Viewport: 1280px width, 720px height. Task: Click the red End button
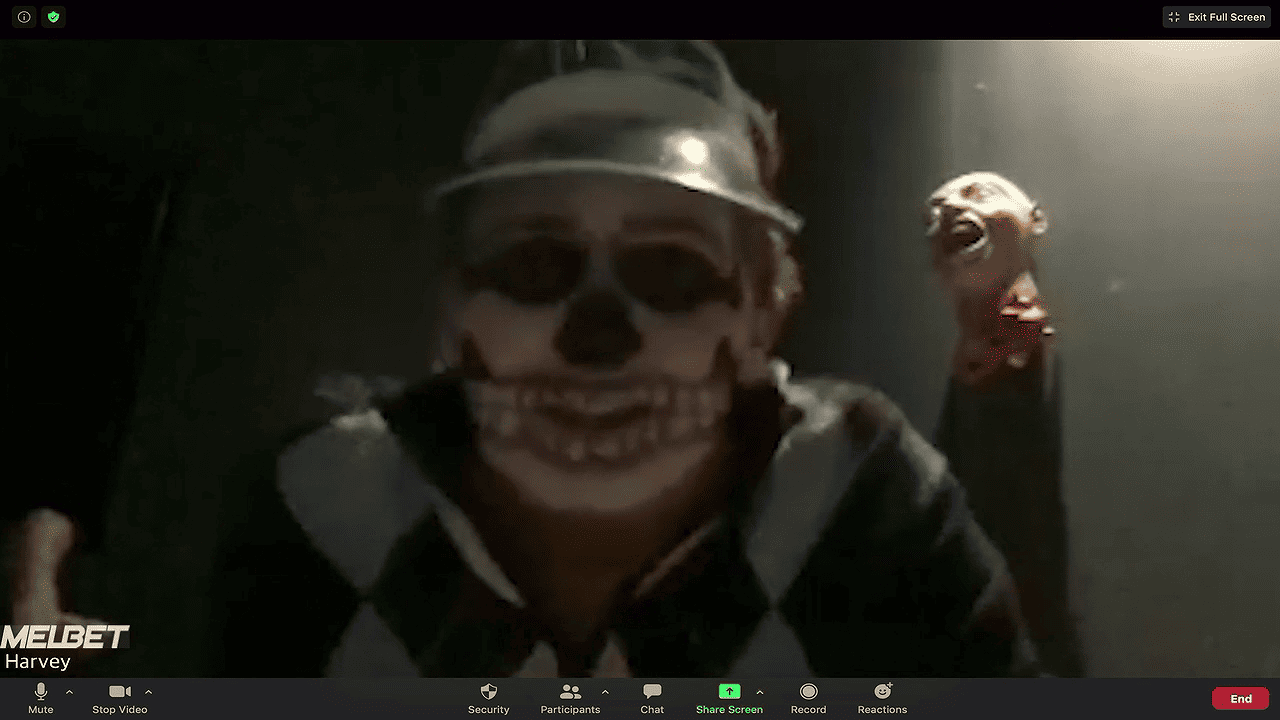1240,699
